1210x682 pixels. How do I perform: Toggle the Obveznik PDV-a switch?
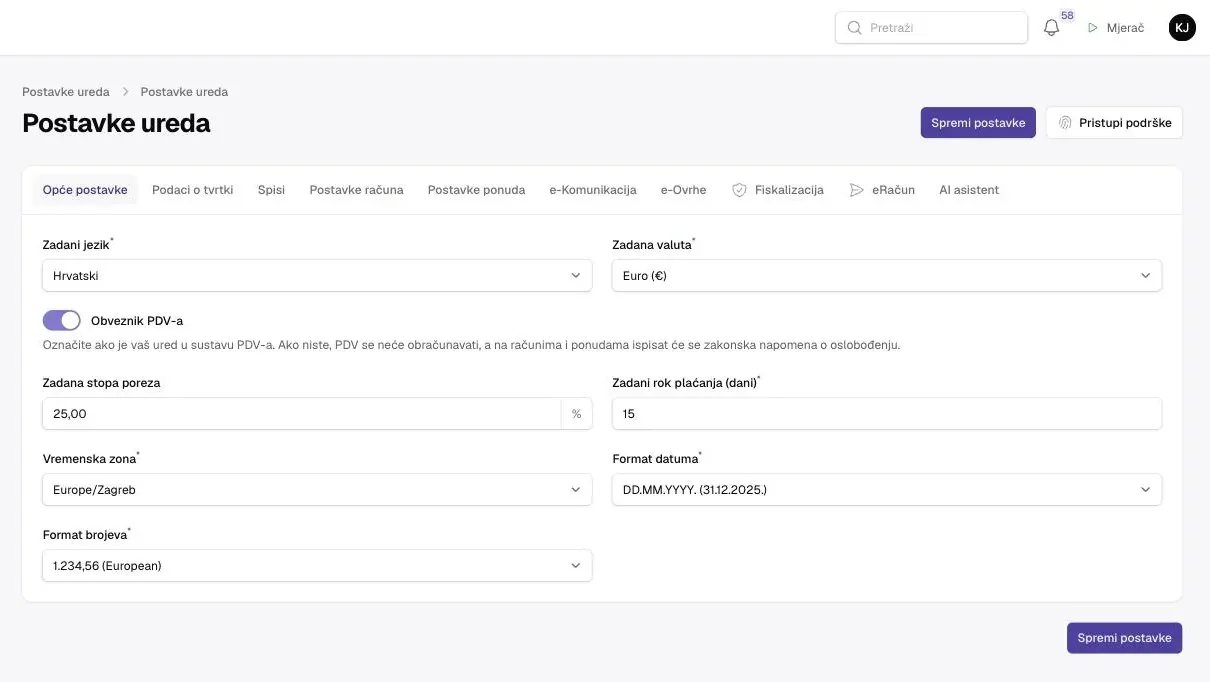61,321
